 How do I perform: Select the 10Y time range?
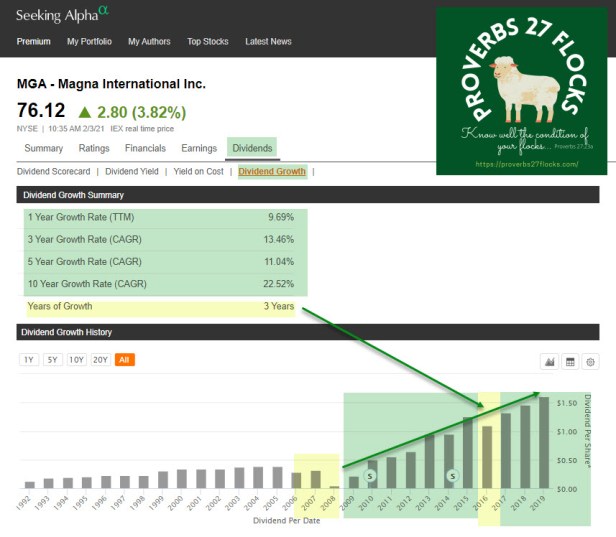[x=76, y=360]
